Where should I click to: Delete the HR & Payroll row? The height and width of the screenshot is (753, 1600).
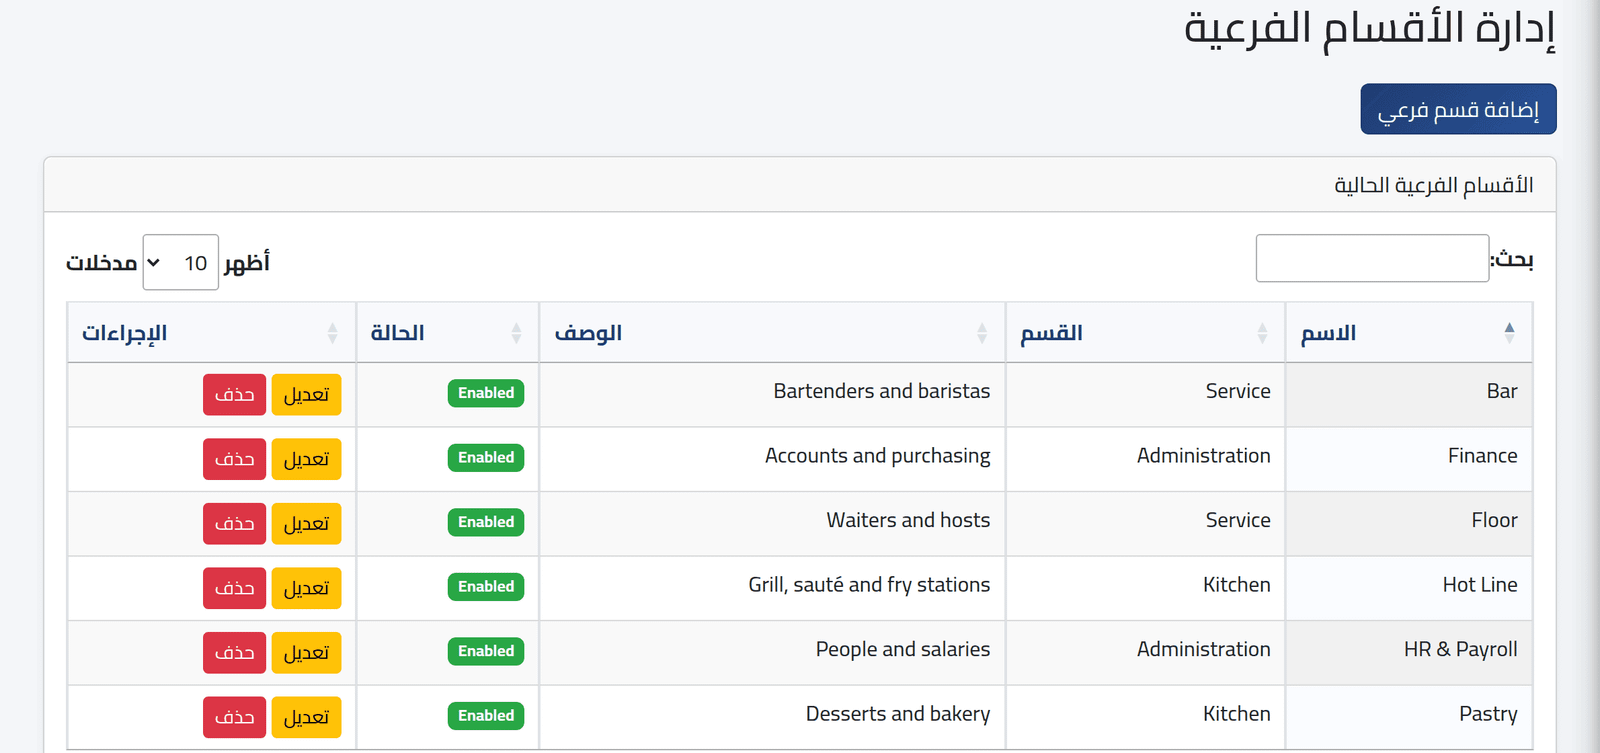click(235, 653)
